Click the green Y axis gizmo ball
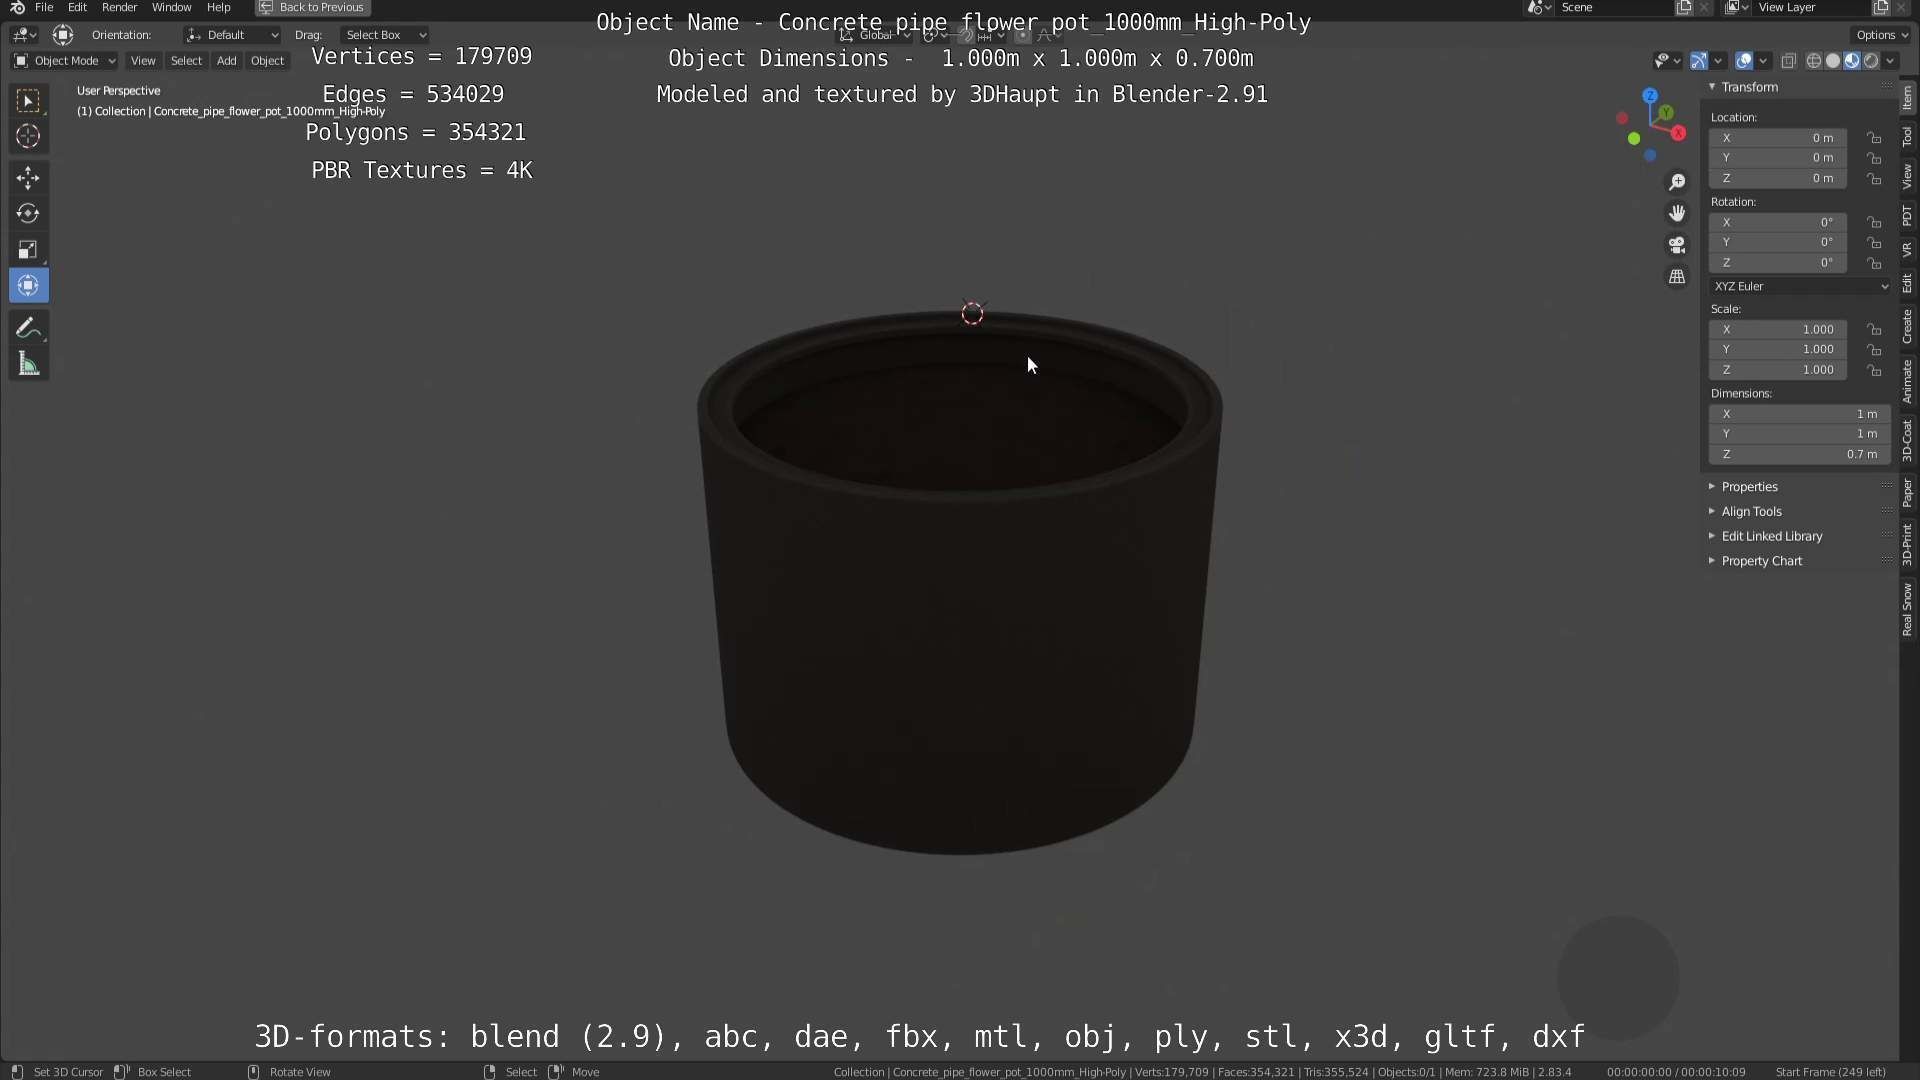Image resolution: width=1920 pixels, height=1080 pixels. 1667,113
